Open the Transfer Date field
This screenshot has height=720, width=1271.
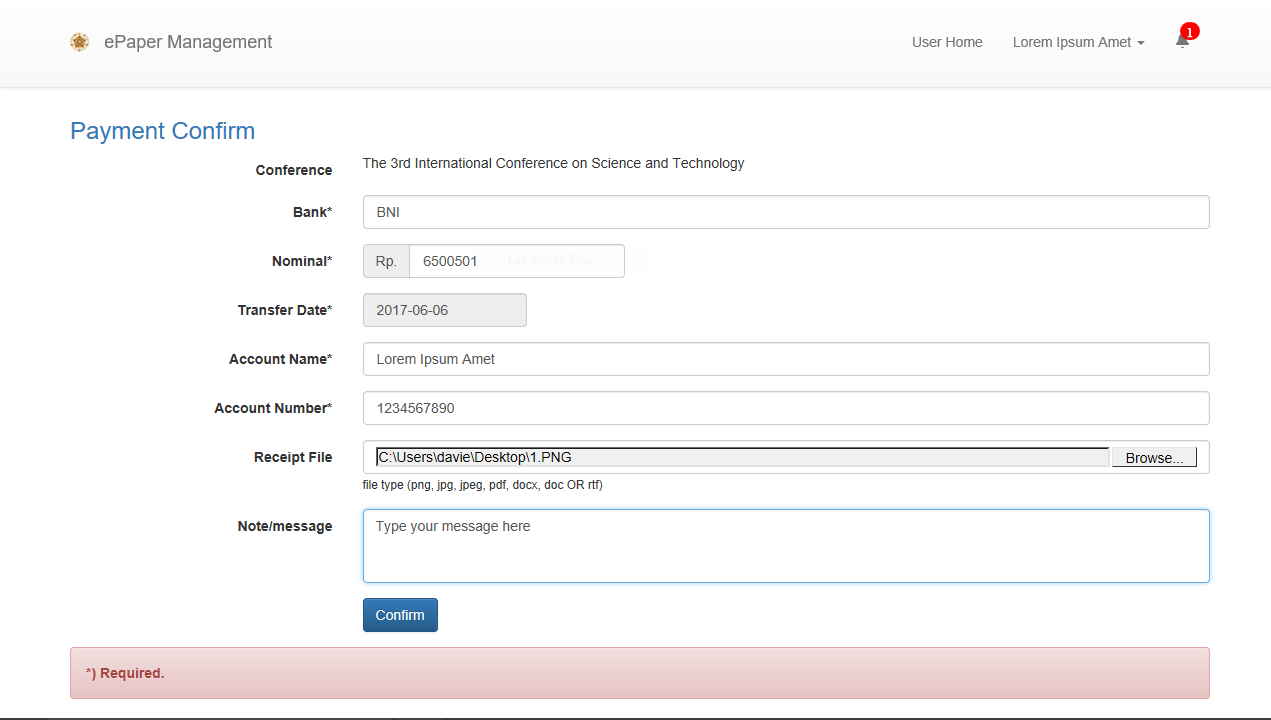444,310
